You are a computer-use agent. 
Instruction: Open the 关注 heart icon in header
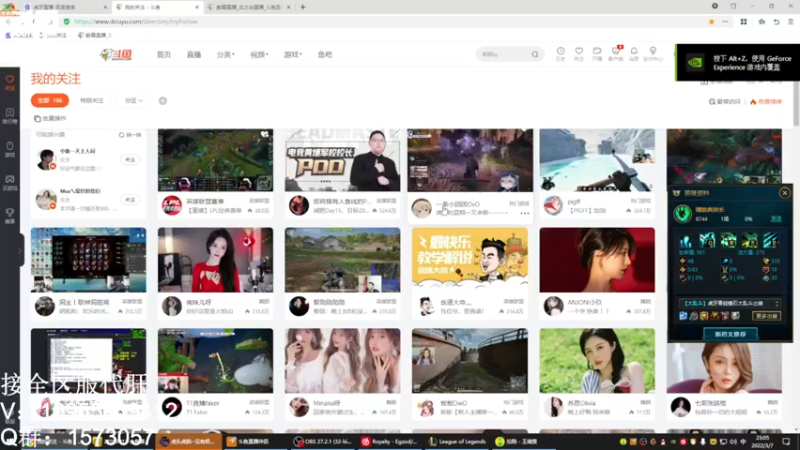click(x=579, y=54)
